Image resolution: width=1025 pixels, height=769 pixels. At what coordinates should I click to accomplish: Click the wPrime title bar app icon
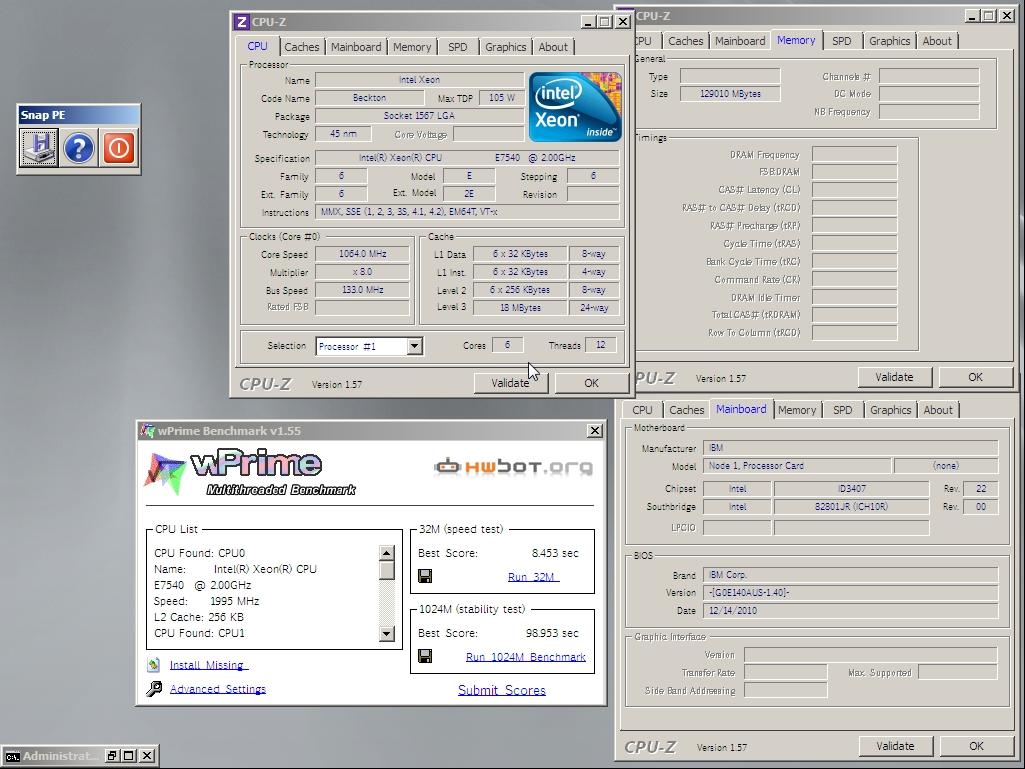point(148,430)
